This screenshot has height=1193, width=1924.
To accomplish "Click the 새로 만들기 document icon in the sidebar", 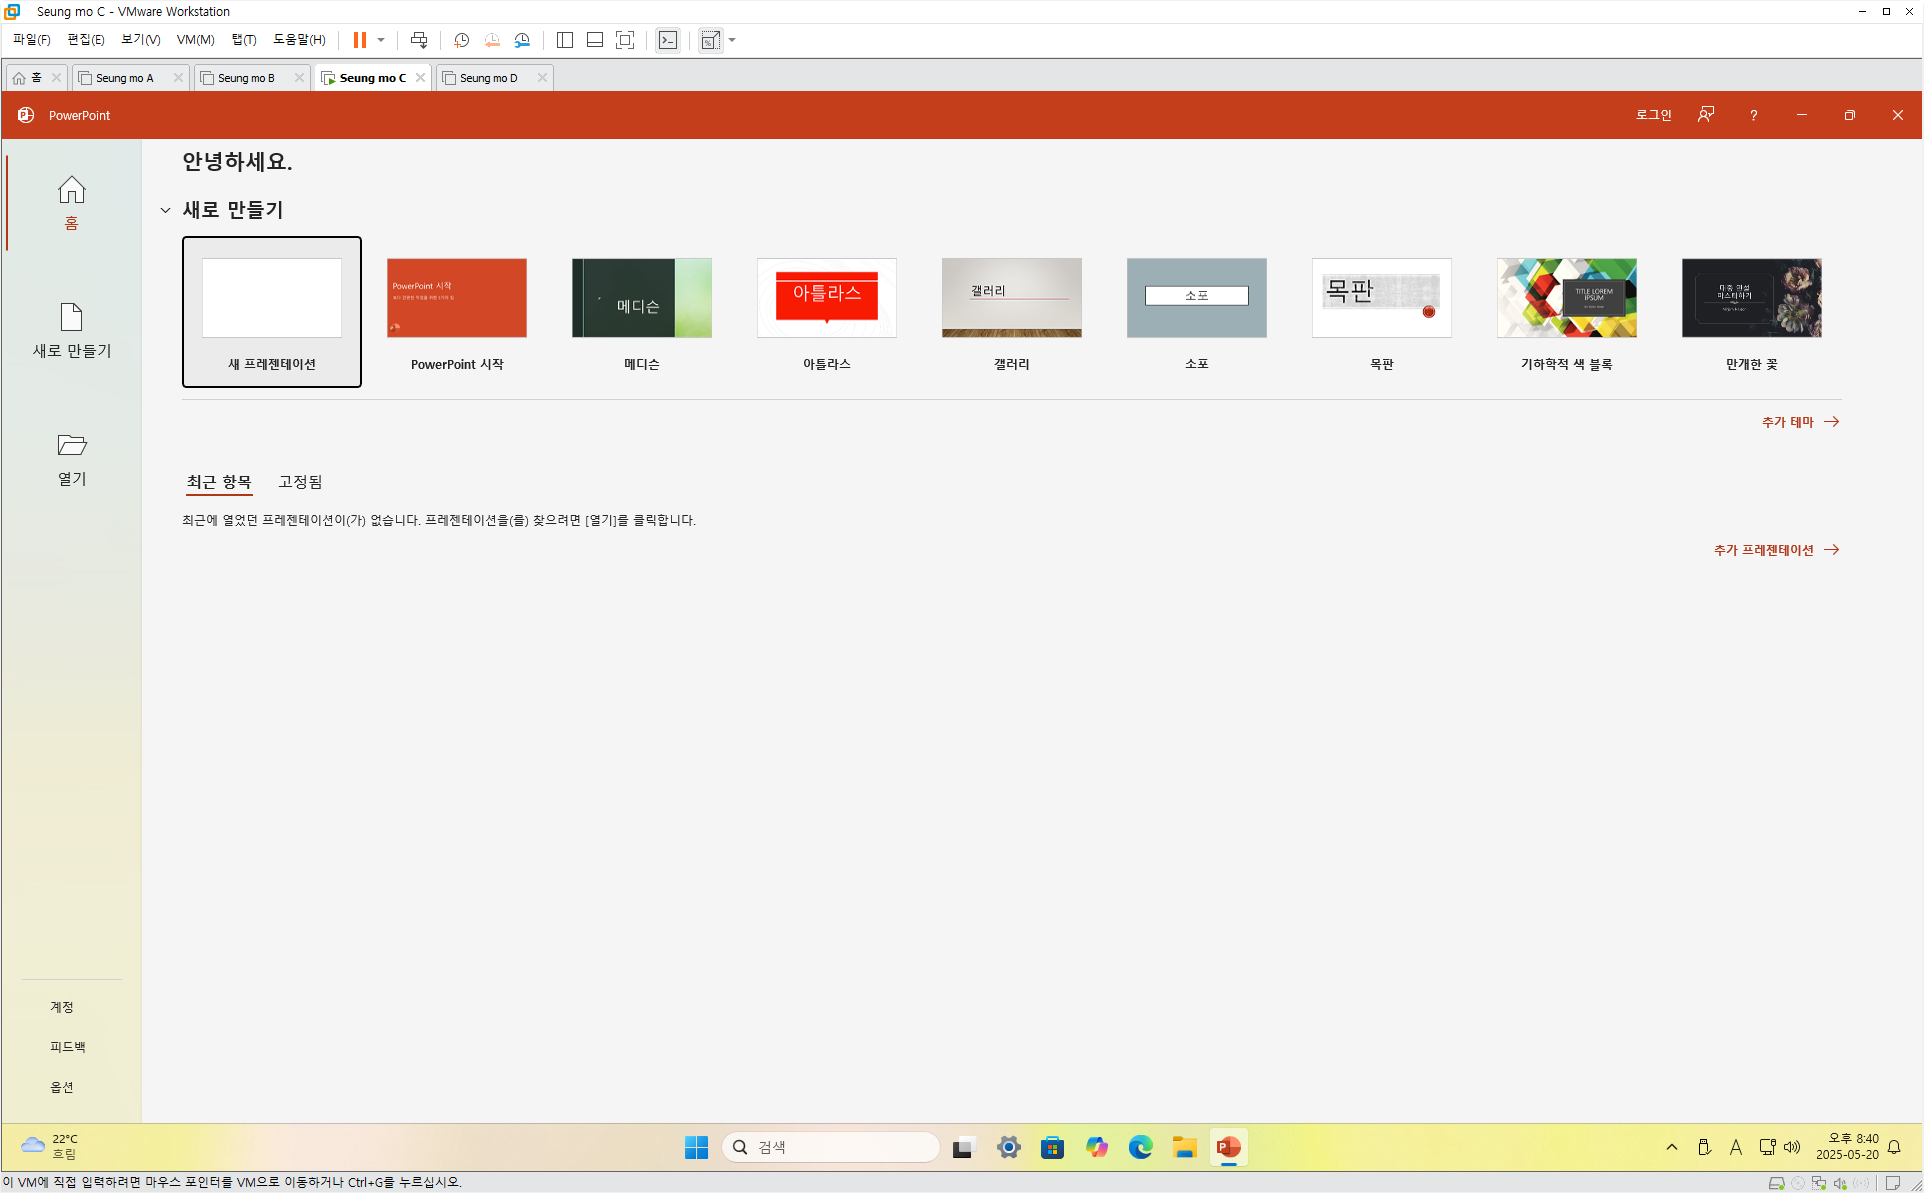I will click(71, 317).
